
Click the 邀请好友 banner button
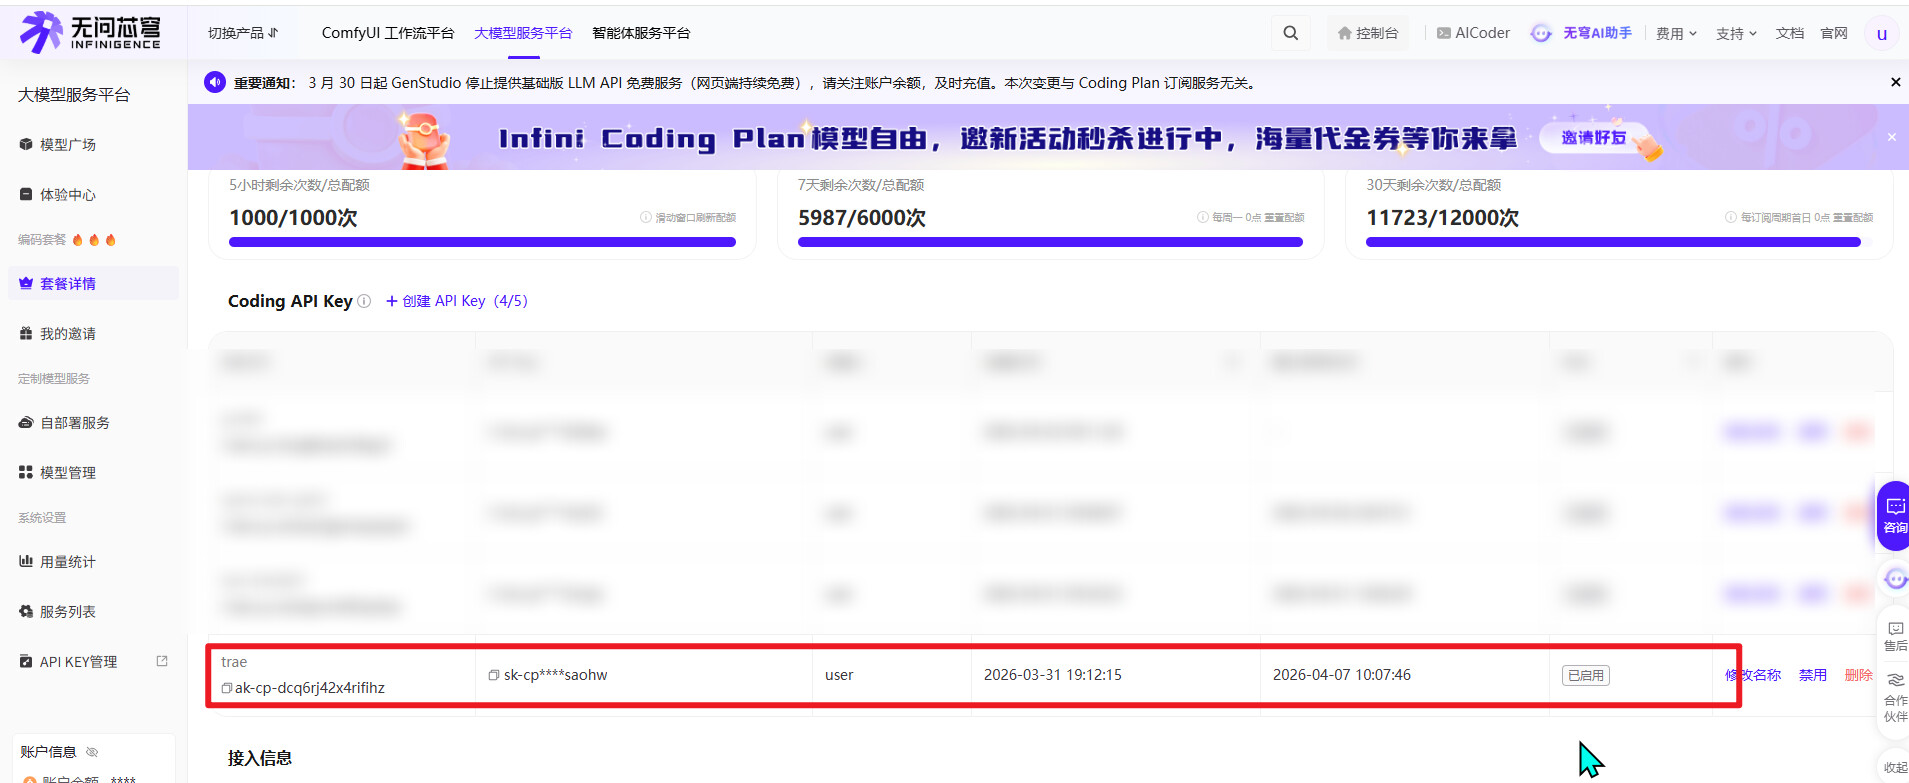[x=1593, y=138]
